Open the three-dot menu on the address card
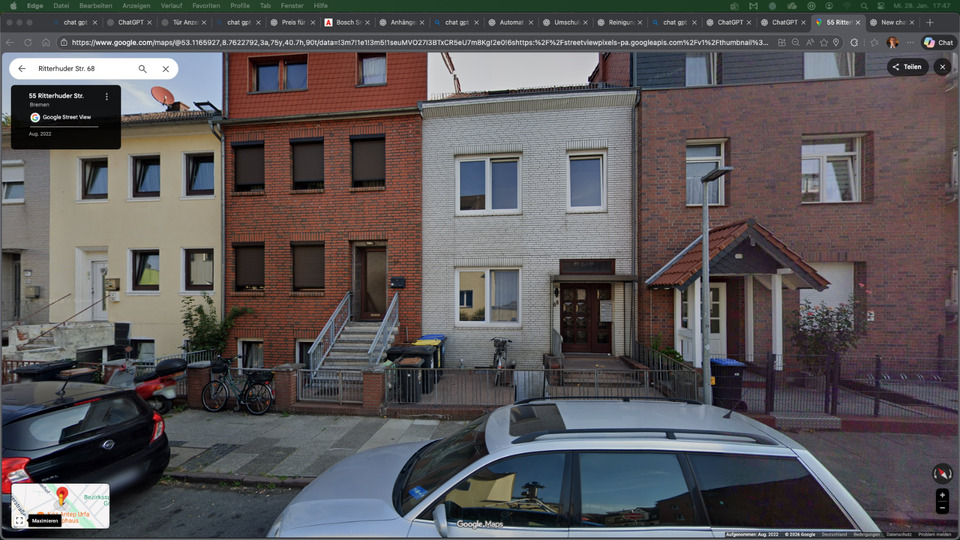960x540 pixels. click(107, 97)
